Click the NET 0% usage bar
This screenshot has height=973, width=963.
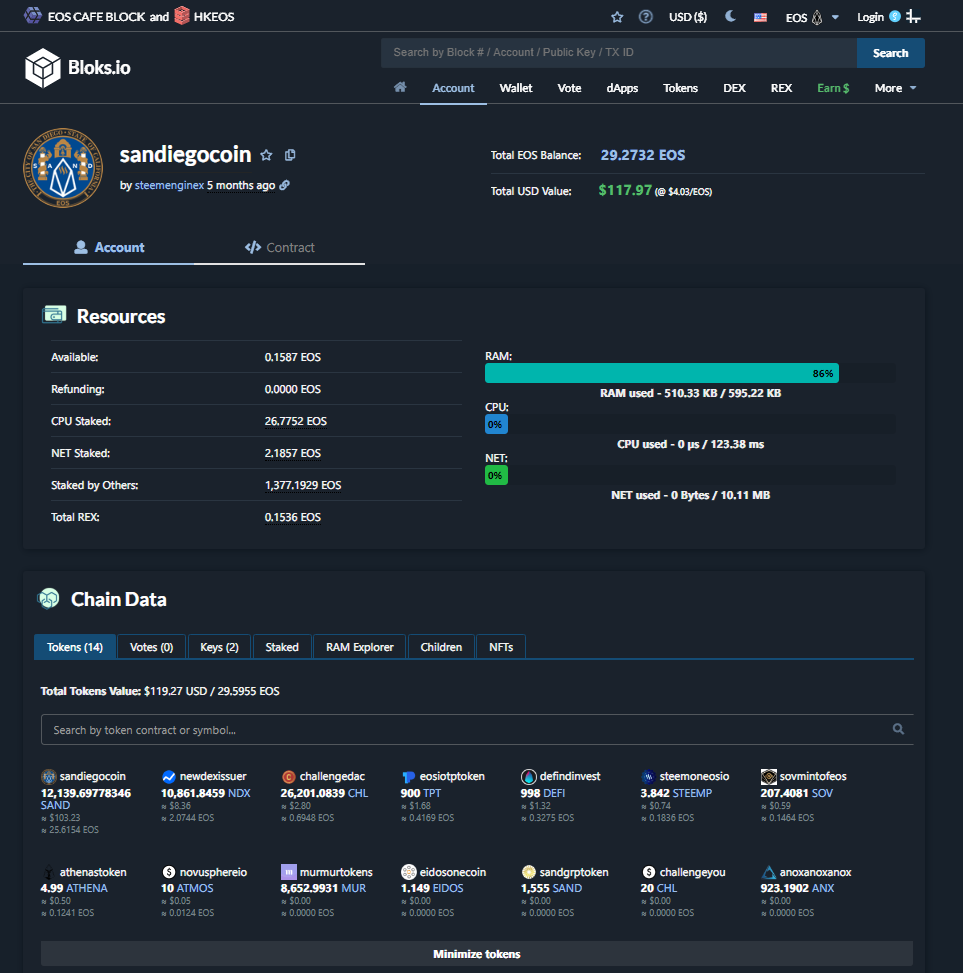pos(496,475)
